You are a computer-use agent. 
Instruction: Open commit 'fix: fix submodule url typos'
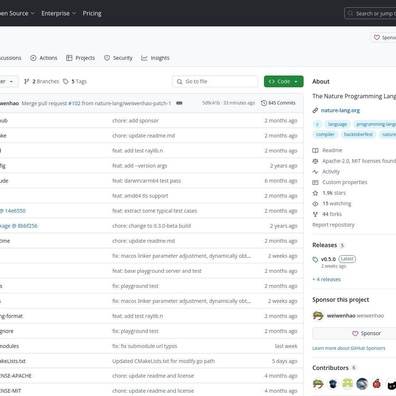point(144,346)
